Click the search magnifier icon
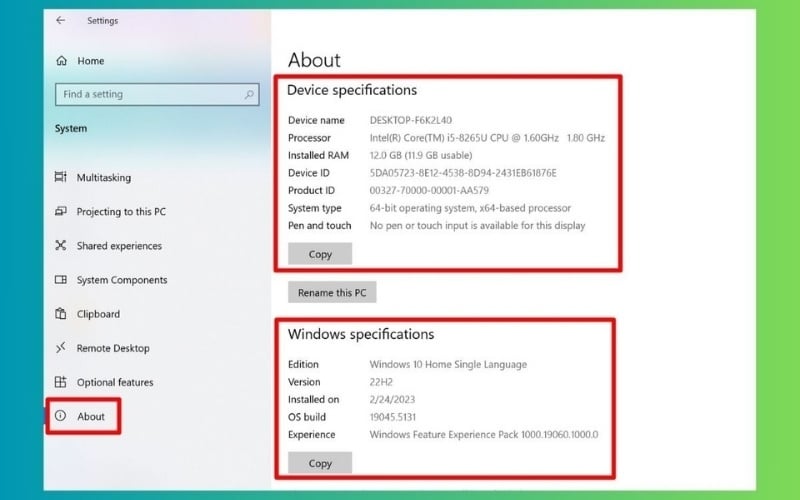Screen dimensions: 800x500 249,94
